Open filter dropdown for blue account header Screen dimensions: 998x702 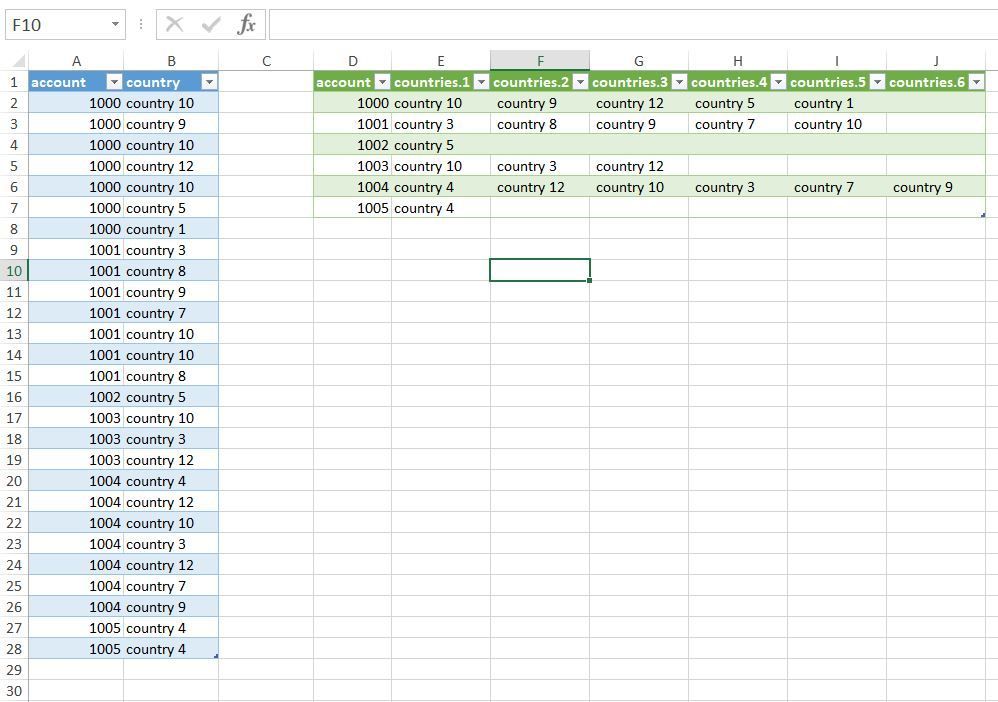[x=114, y=82]
